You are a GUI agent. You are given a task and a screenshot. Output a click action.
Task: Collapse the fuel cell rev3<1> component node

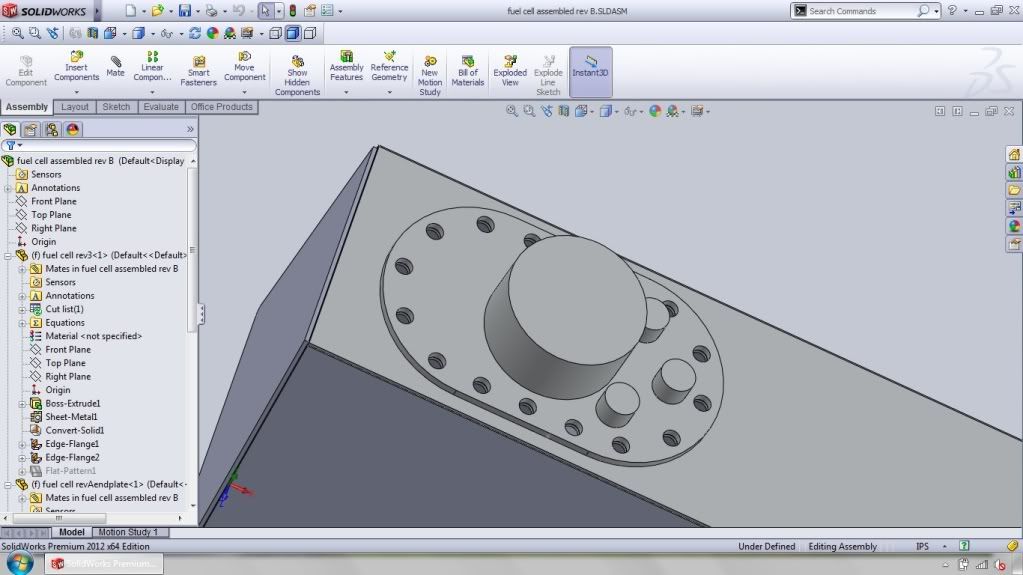(8, 256)
